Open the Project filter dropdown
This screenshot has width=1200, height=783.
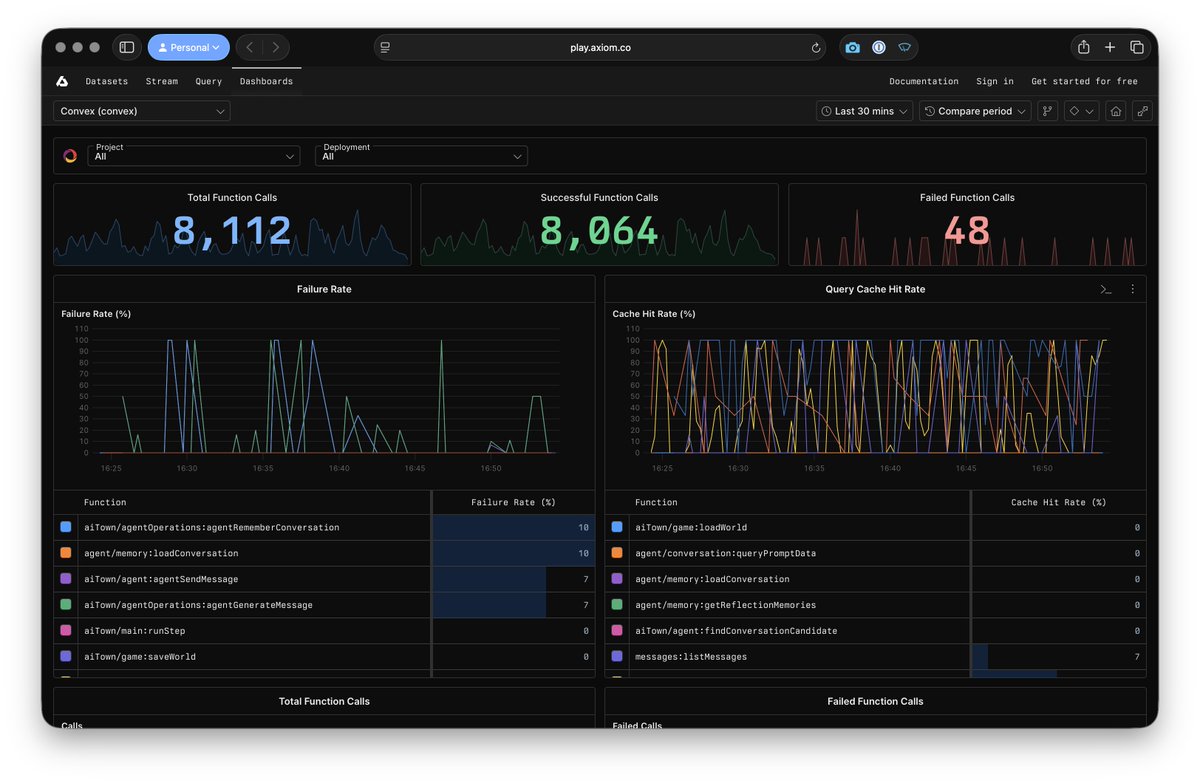pos(194,156)
